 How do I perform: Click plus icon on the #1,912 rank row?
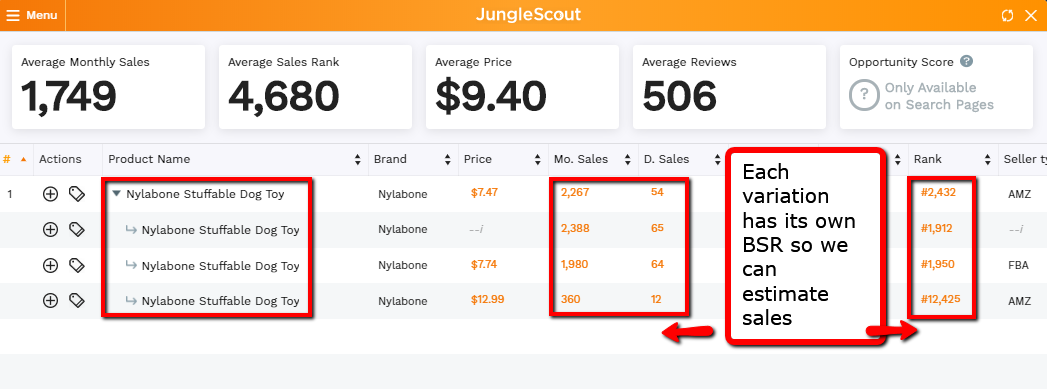50,230
